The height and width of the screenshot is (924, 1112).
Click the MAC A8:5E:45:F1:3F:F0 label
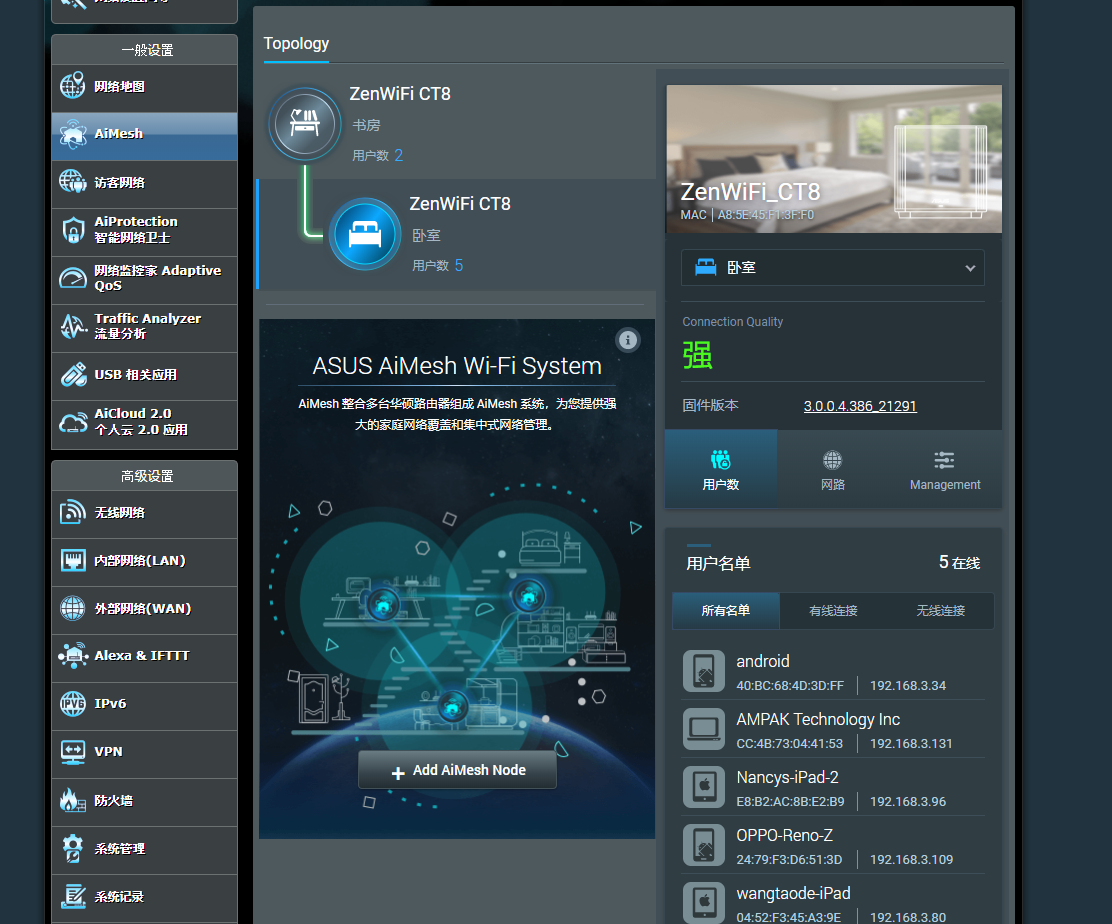(x=747, y=215)
